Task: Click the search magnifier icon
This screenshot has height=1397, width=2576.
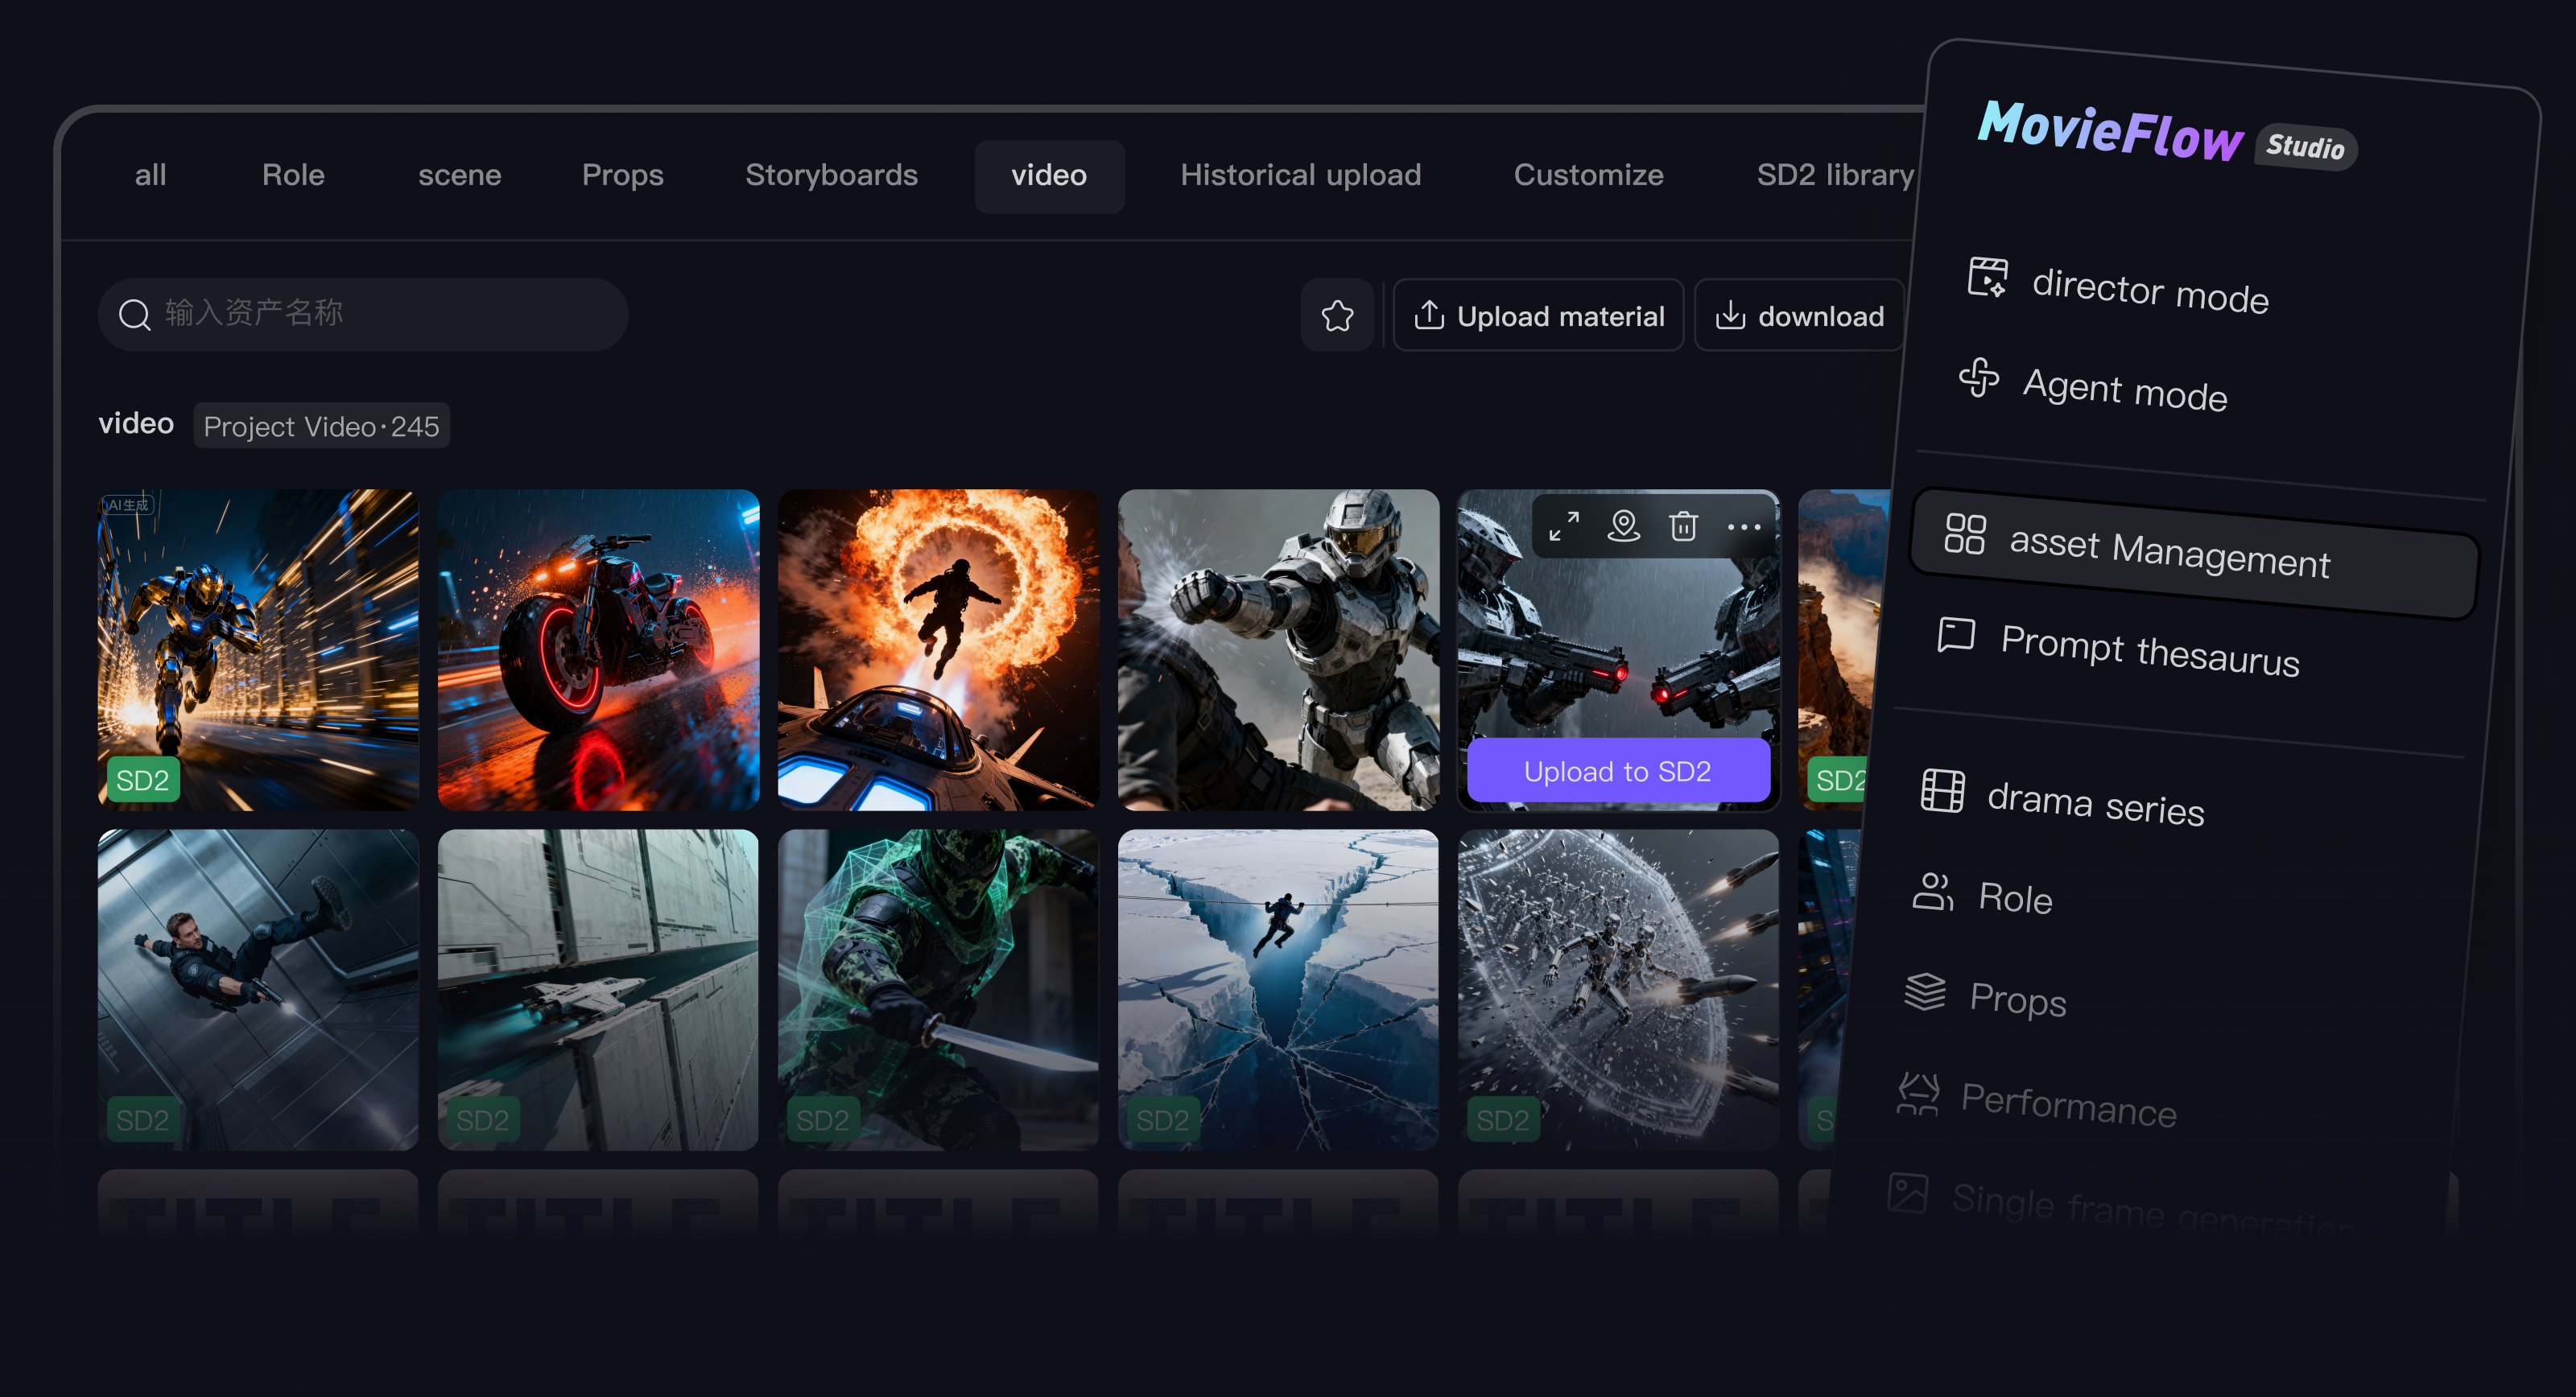Action: pyautogui.click(x=135, y=315)
